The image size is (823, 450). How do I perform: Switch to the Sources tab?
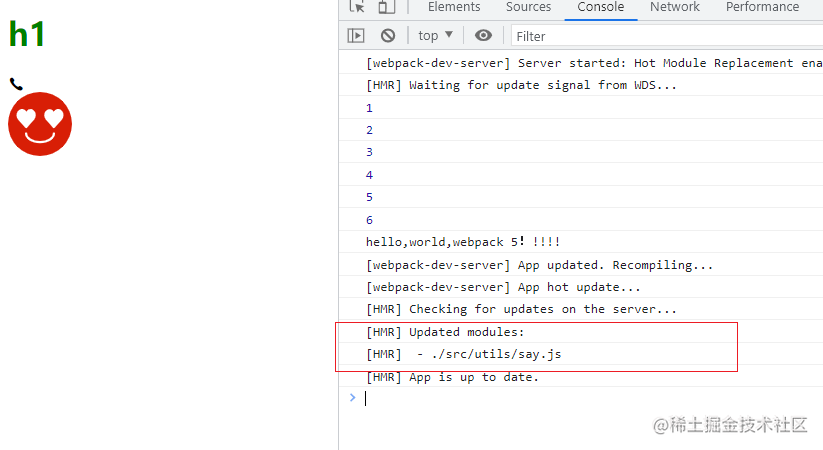528,7
